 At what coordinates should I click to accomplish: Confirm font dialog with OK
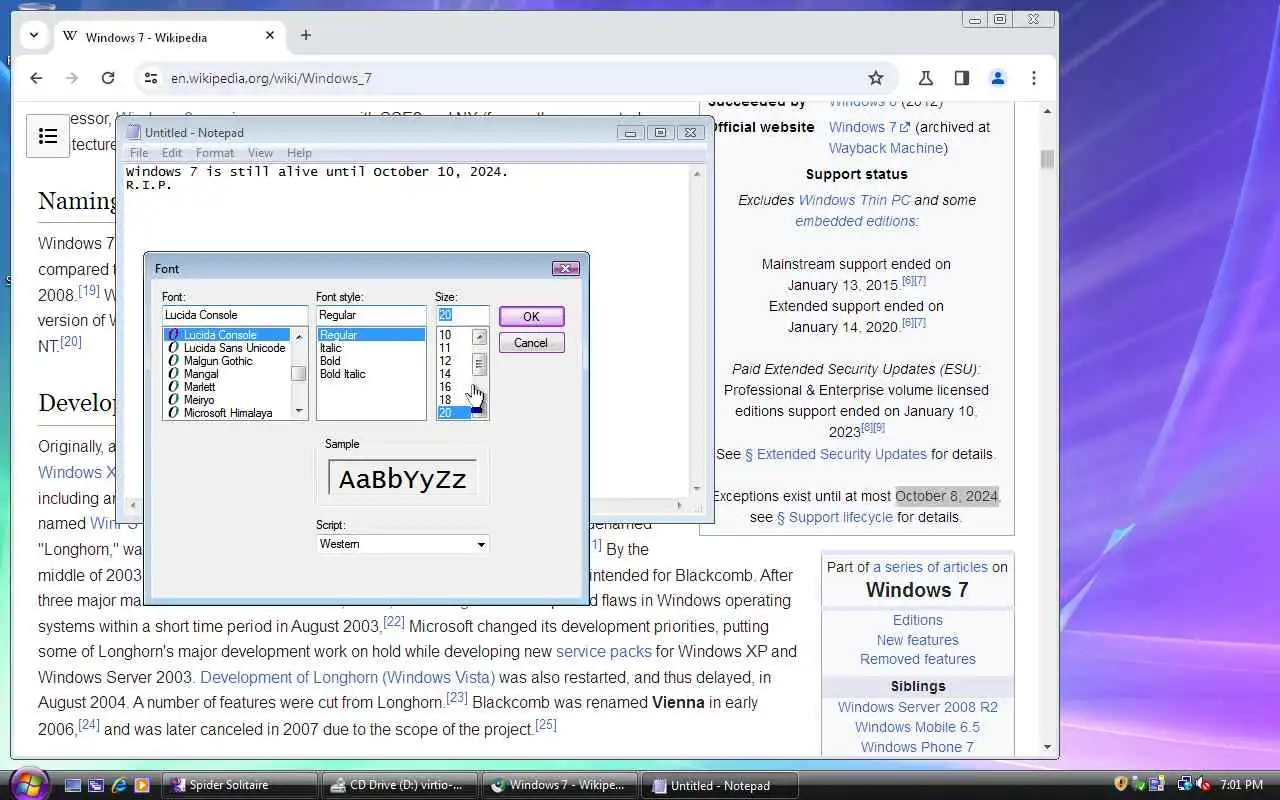[531, 316]
